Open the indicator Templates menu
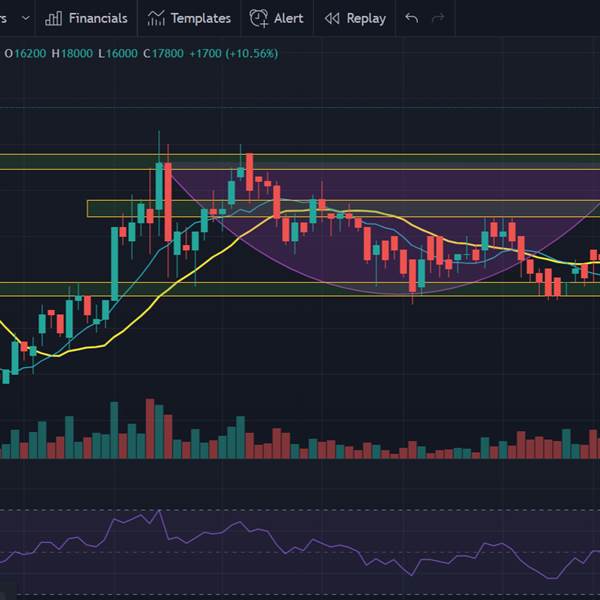The height and width of the screenshot is (600, 600). point(189,18)
